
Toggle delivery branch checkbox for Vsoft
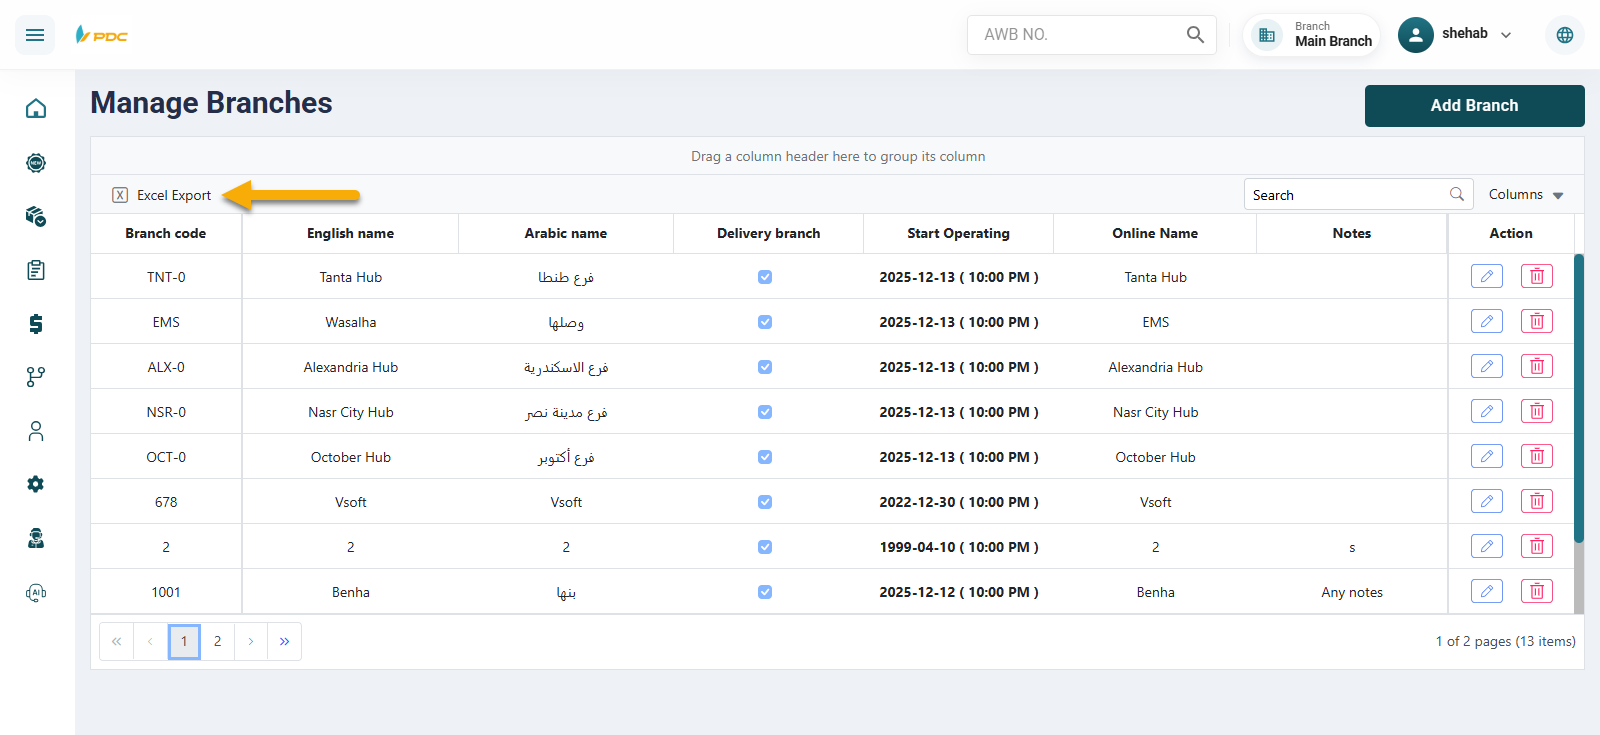click(x=765, y=502)
